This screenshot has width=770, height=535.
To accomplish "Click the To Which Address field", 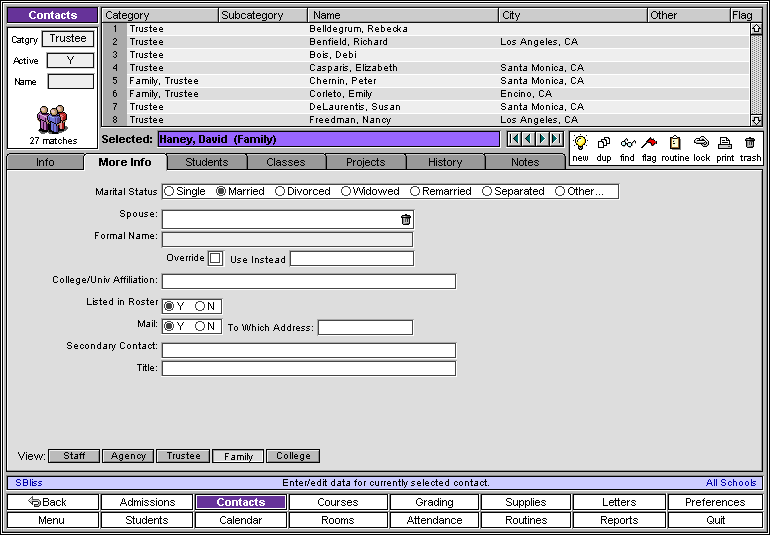I will point(365,327).
